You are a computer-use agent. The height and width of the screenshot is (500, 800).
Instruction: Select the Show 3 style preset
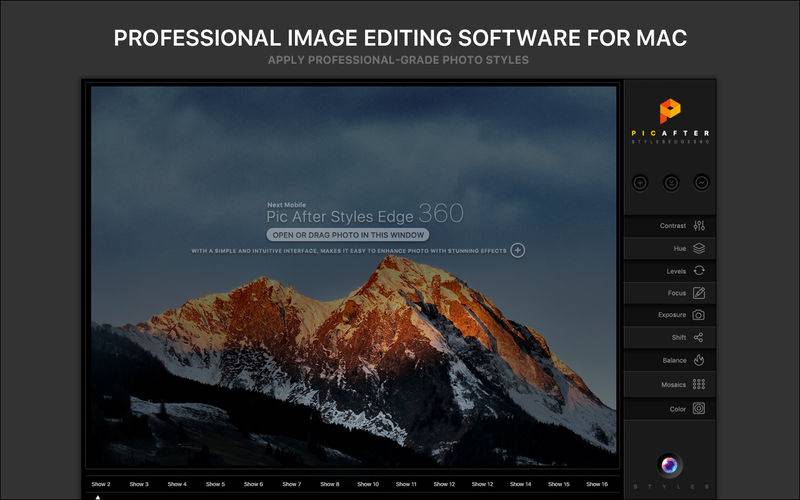[139, 484]
